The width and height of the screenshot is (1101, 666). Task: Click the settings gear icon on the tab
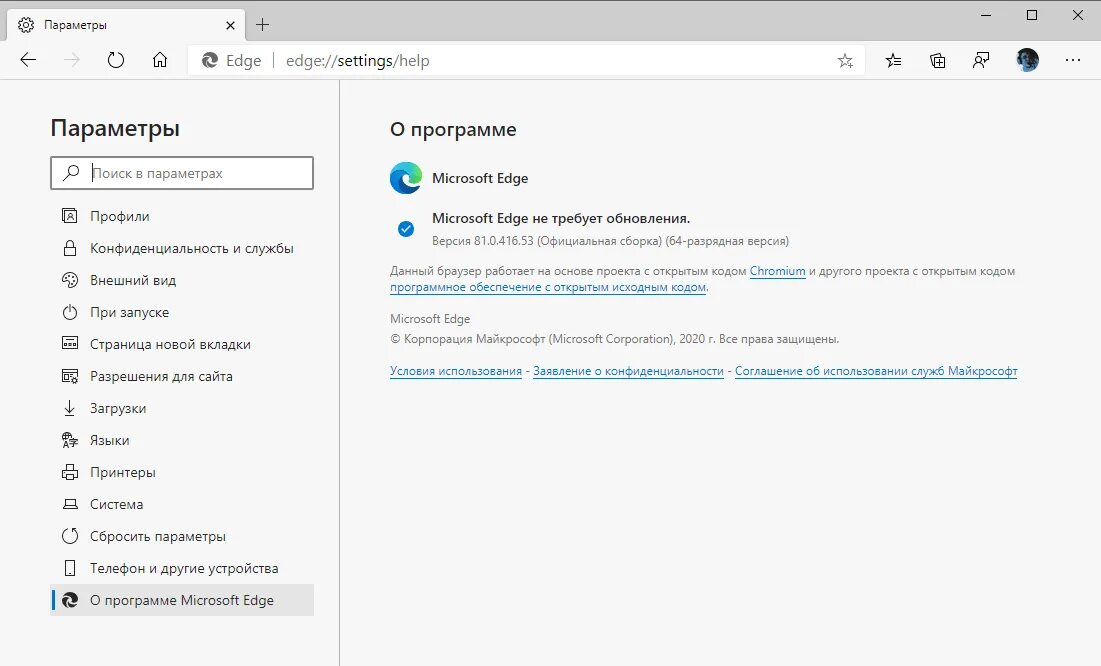point(26,25)
